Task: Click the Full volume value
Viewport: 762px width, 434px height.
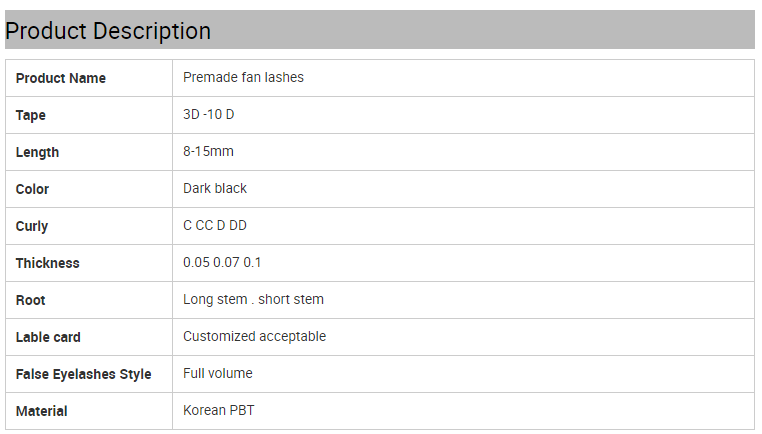Action: 218,373
